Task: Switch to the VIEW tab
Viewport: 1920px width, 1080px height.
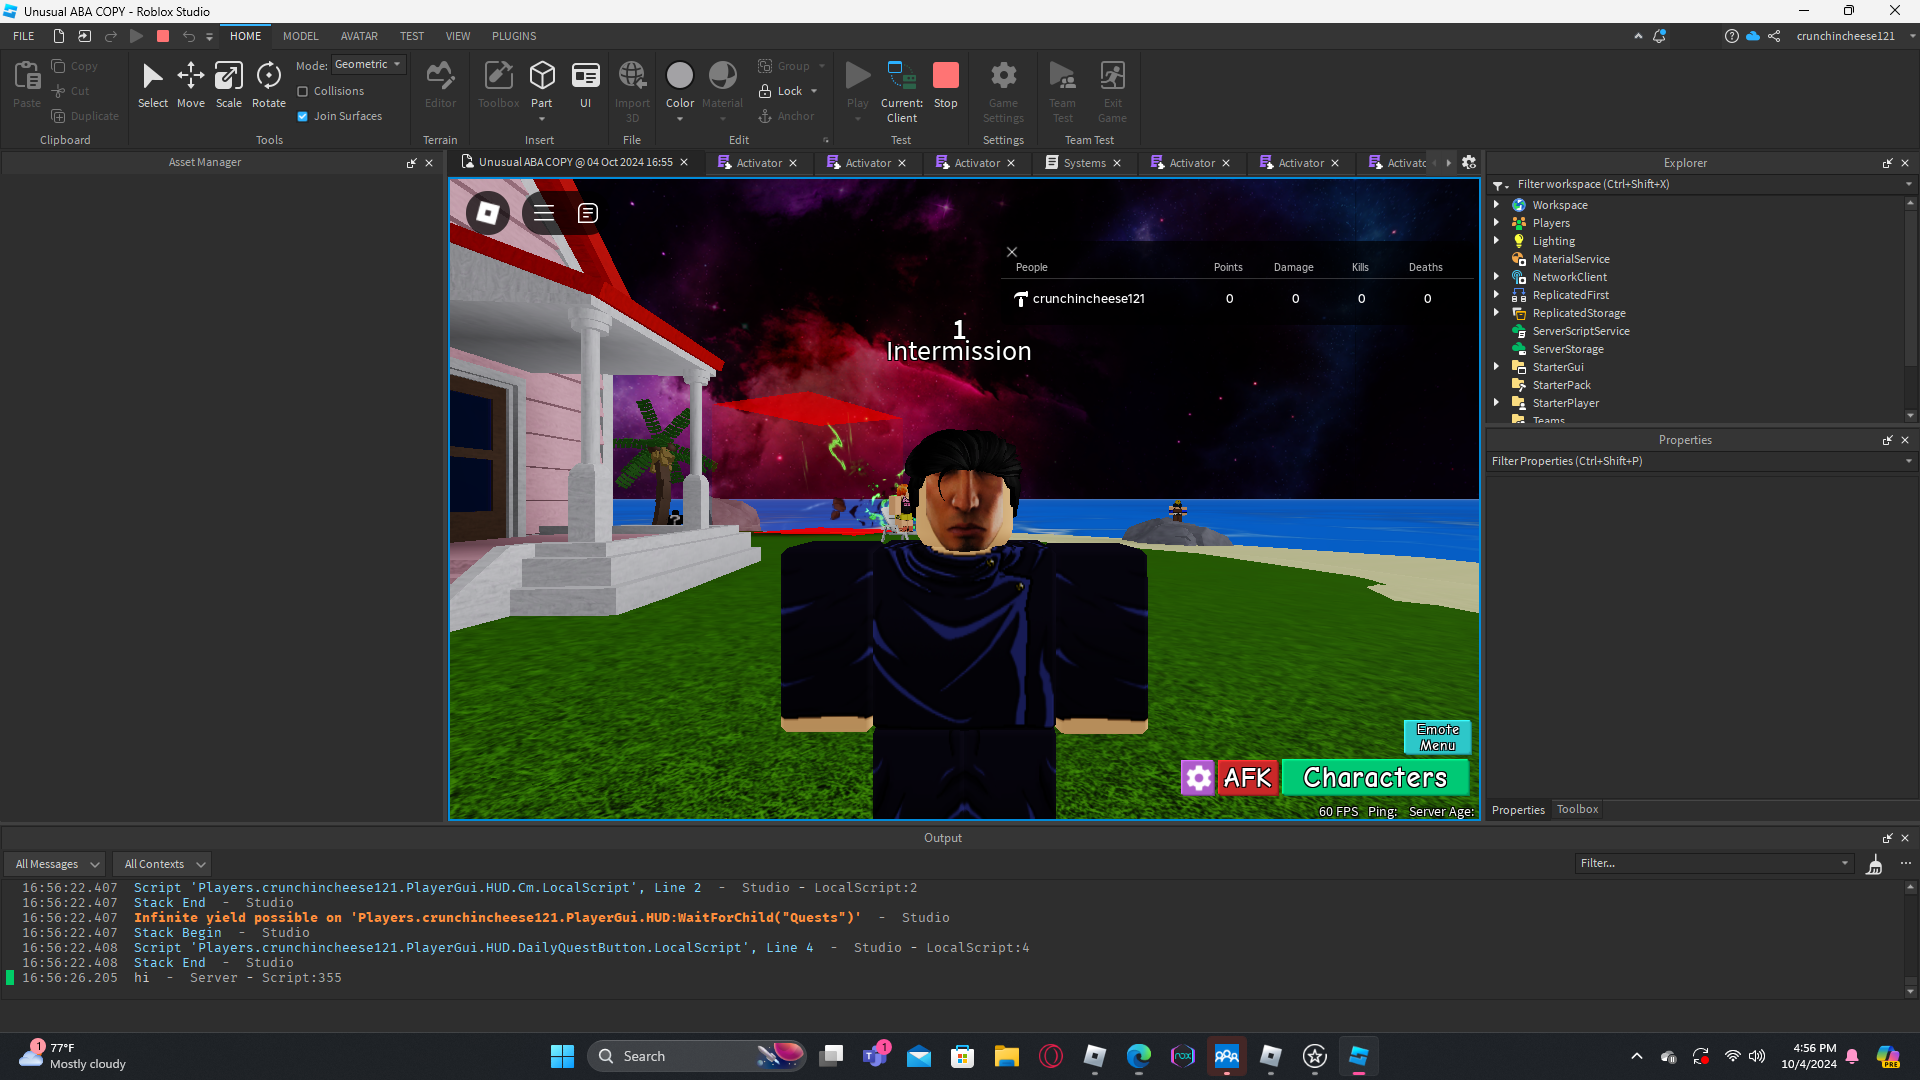Action: click(458, 36)
